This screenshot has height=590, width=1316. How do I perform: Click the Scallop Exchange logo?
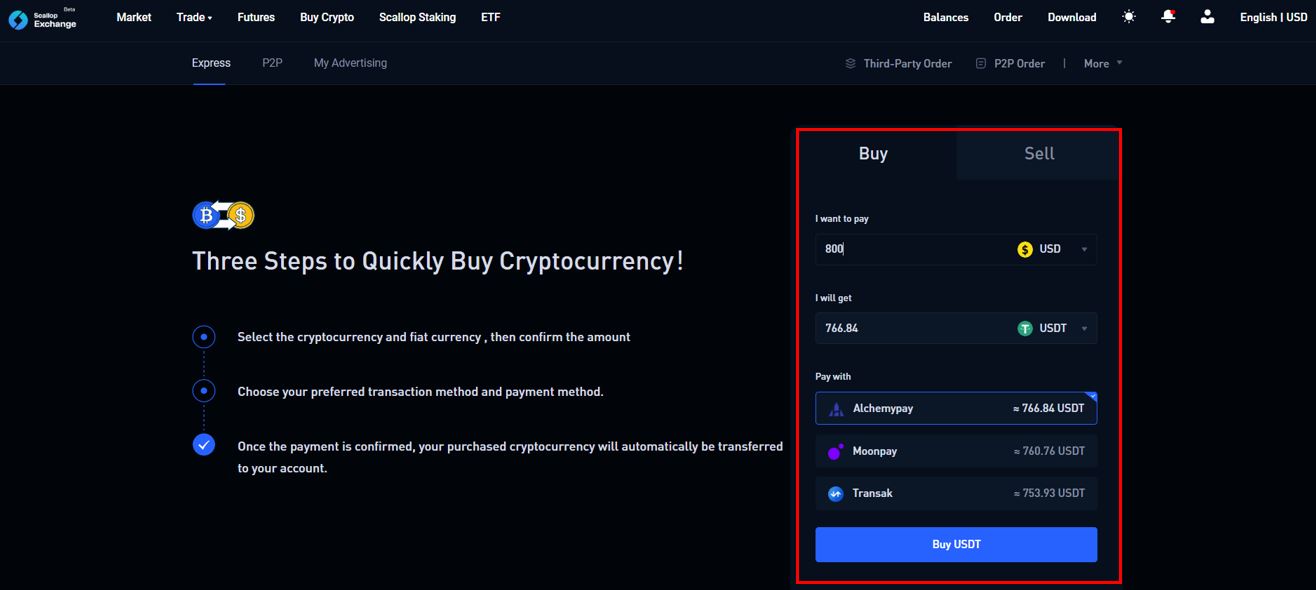[42, 18]
